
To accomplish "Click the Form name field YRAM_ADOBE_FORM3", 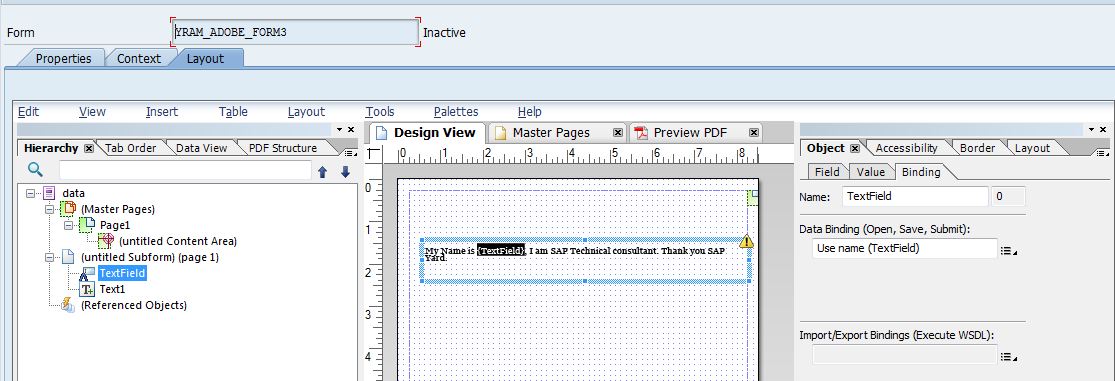I will pos(295,33).
